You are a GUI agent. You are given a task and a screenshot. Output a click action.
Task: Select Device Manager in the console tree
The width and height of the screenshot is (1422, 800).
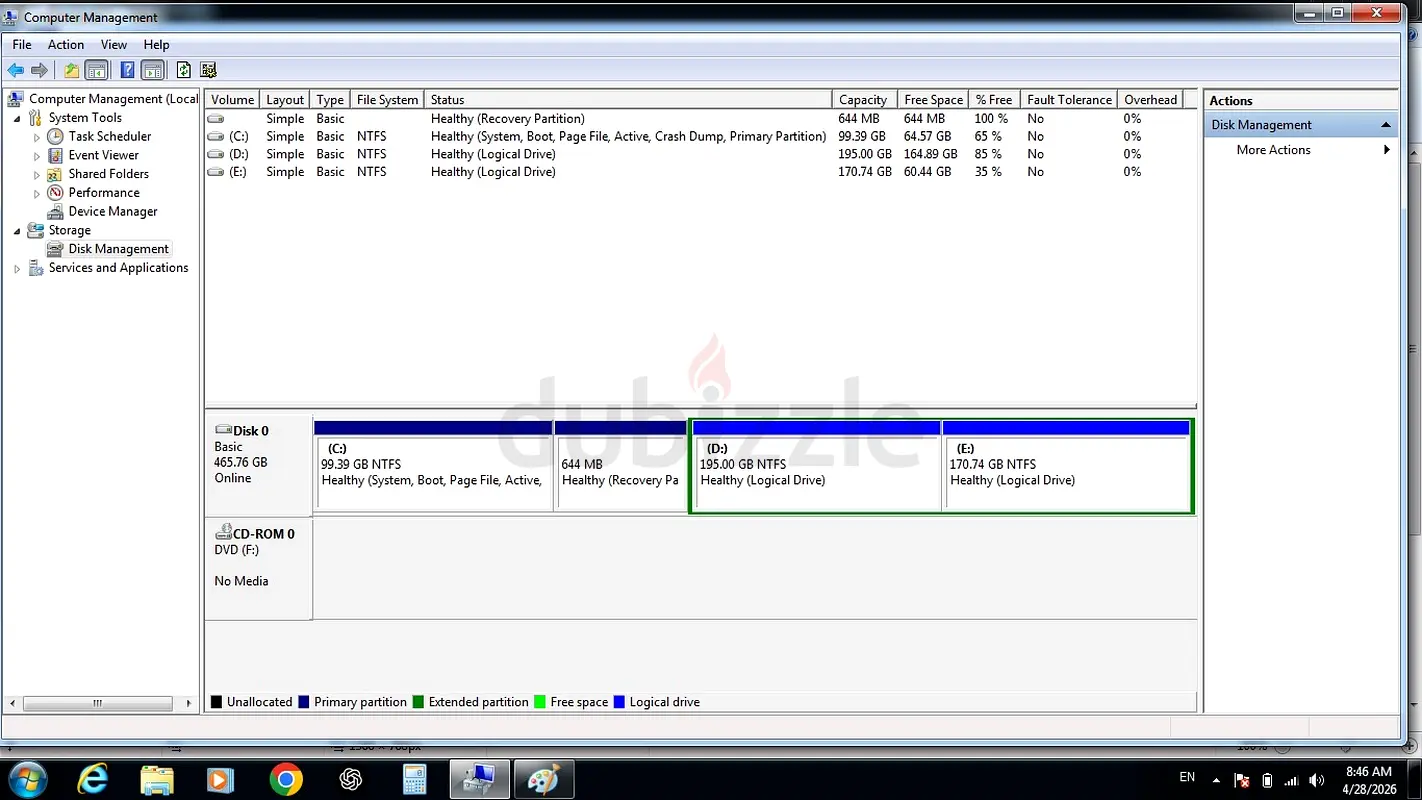112,212
